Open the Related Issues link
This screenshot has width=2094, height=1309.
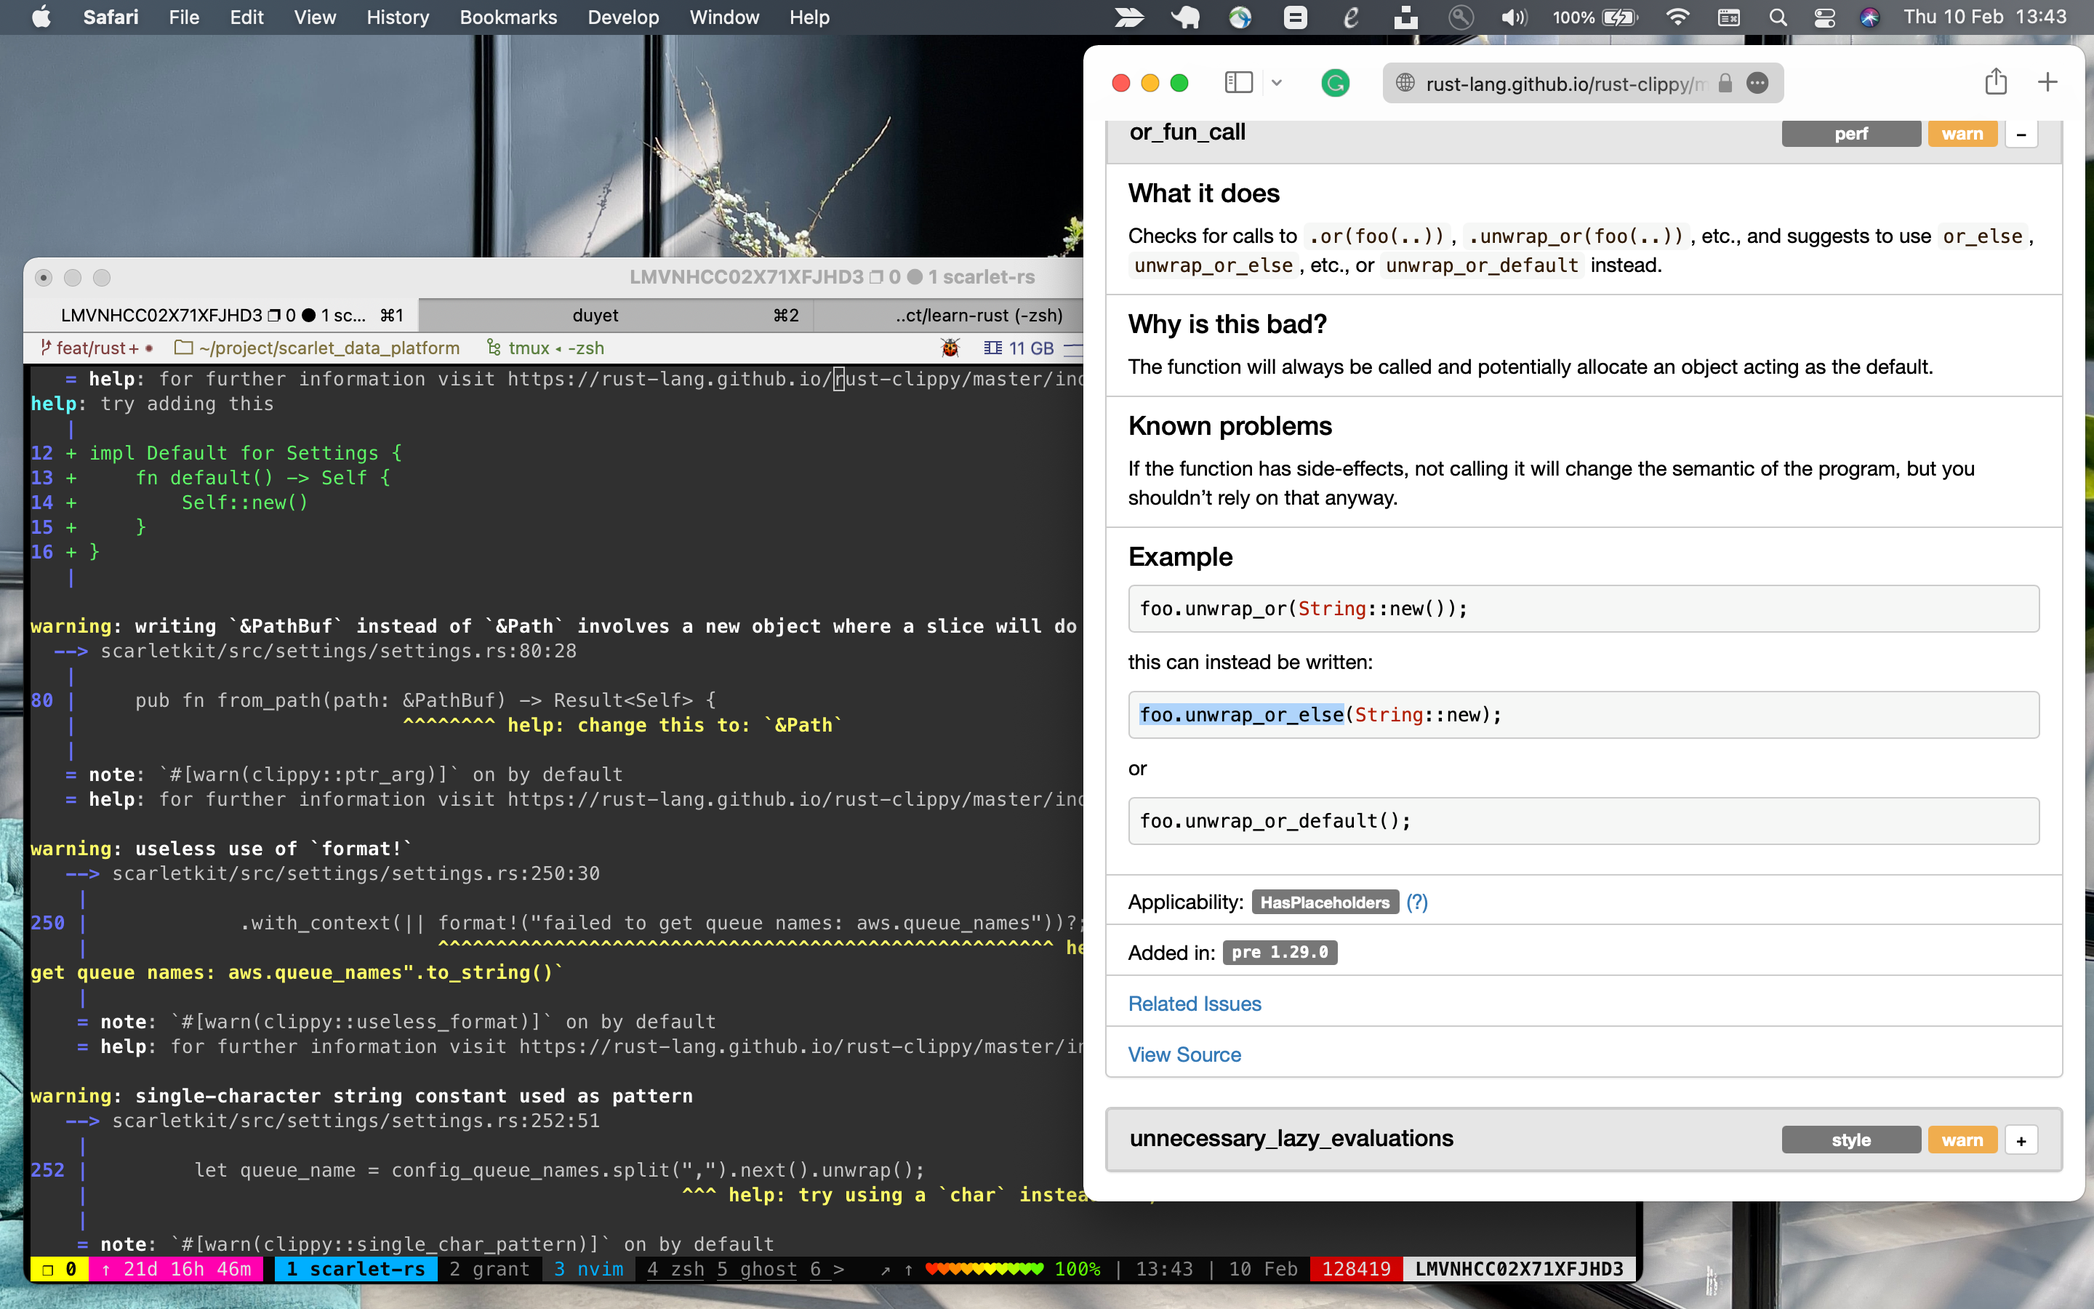pyautogui.click(x=1194, y=1003)
